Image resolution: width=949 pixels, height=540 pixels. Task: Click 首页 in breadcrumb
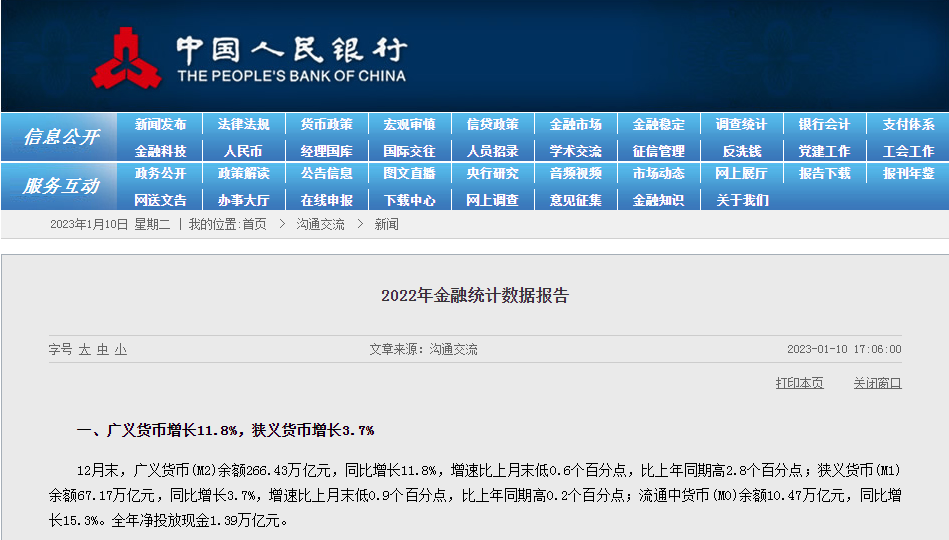click(254, 225)
